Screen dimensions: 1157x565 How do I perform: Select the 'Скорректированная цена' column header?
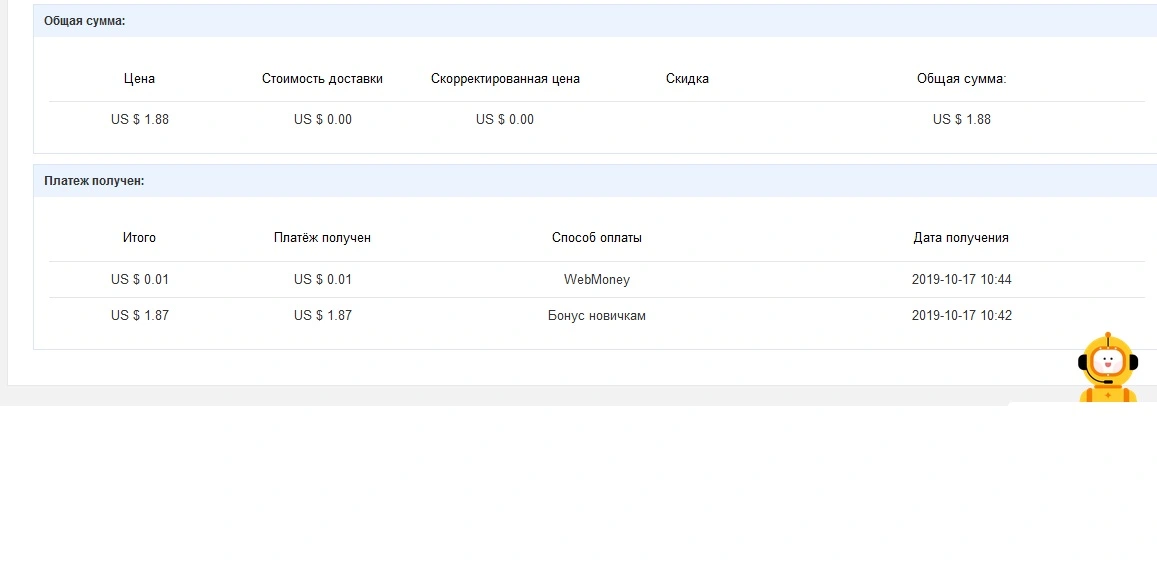tap(505, 79)
